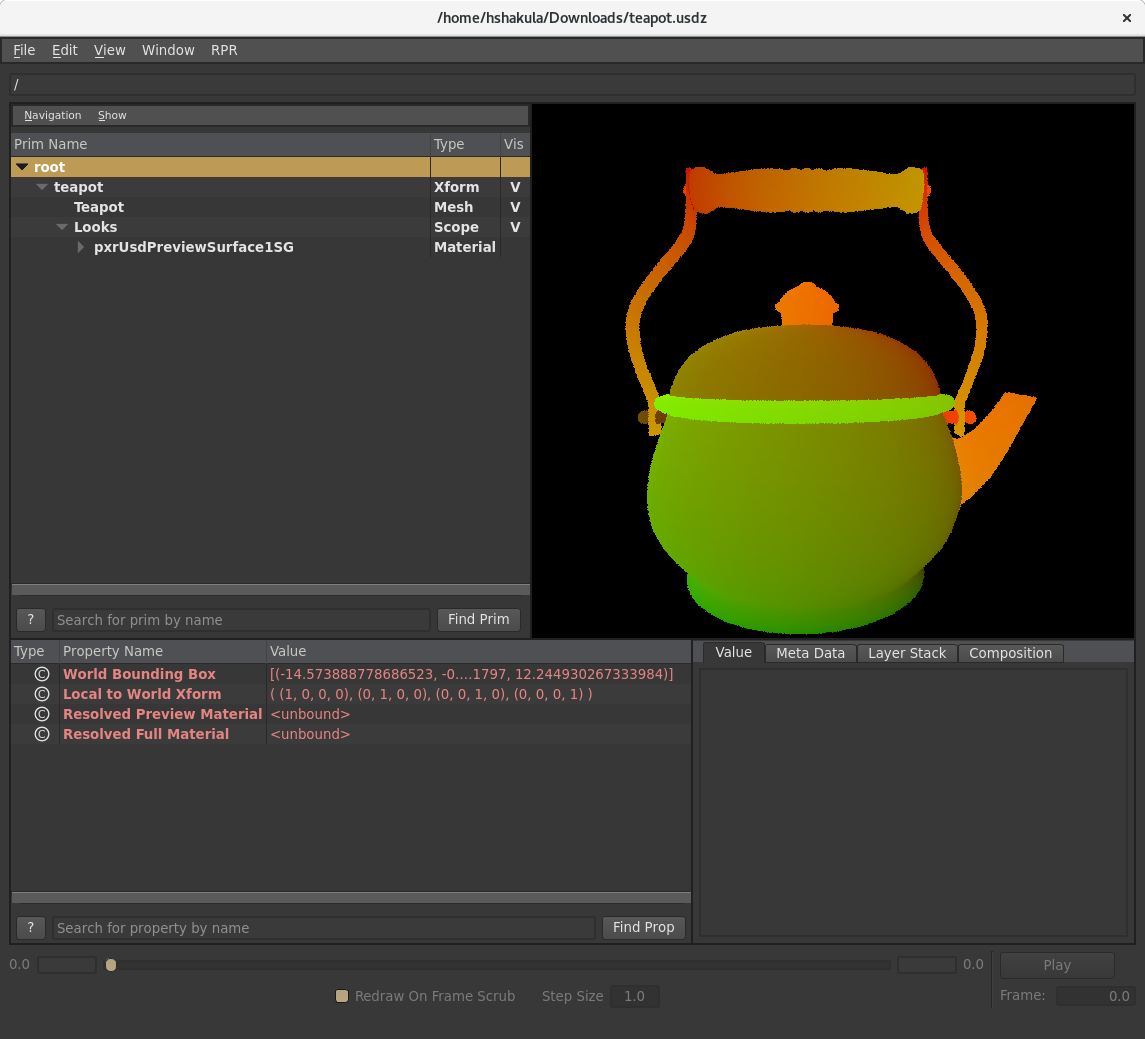Click computed icon for Resolved Full Material
Screen dimensions: 1145x1039
coord(42,734)
